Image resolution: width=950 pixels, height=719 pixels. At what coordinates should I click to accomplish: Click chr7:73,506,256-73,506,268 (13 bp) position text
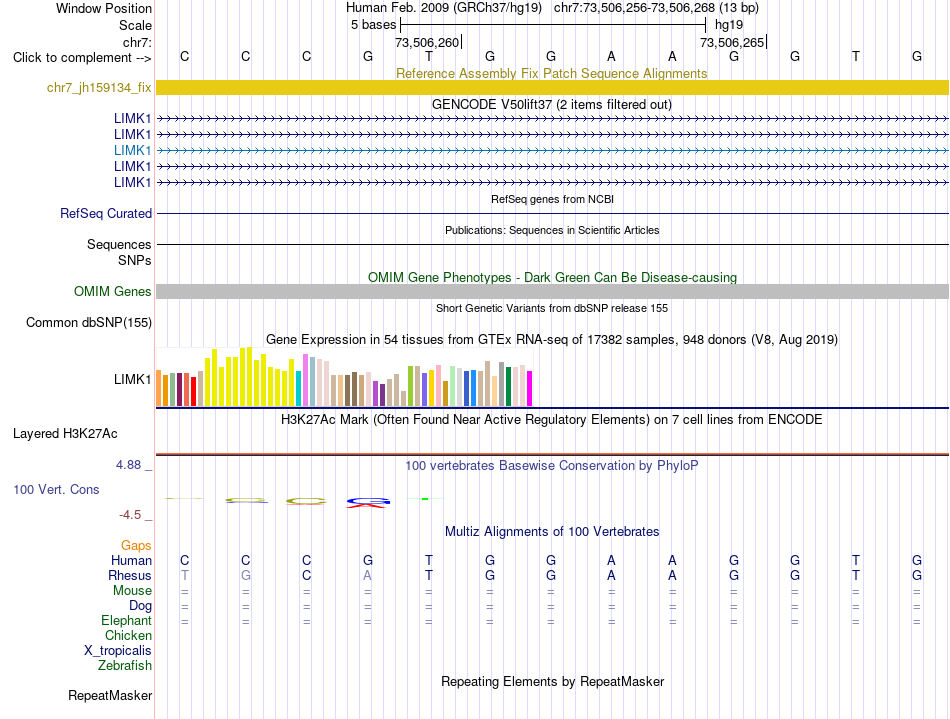pos(656,8)
